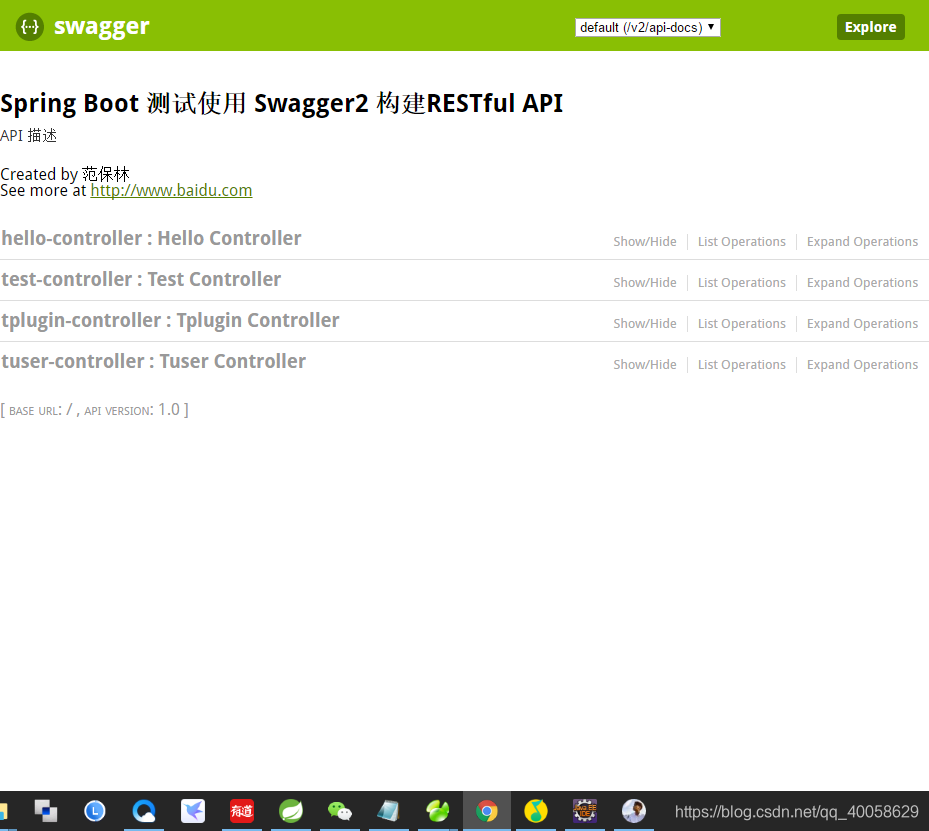Open the green leaves app in taskbar
This screenshot has width=929, height=831.
pos(438,811)
